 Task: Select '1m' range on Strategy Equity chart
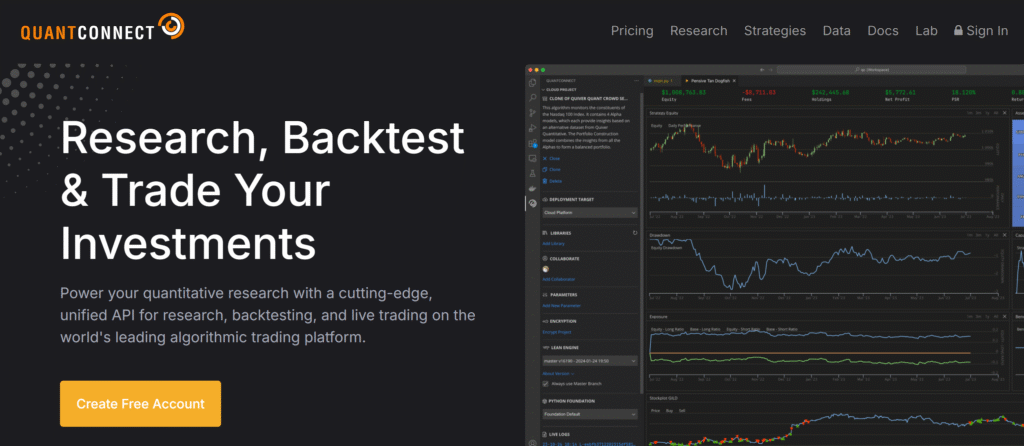coord(970,113)
